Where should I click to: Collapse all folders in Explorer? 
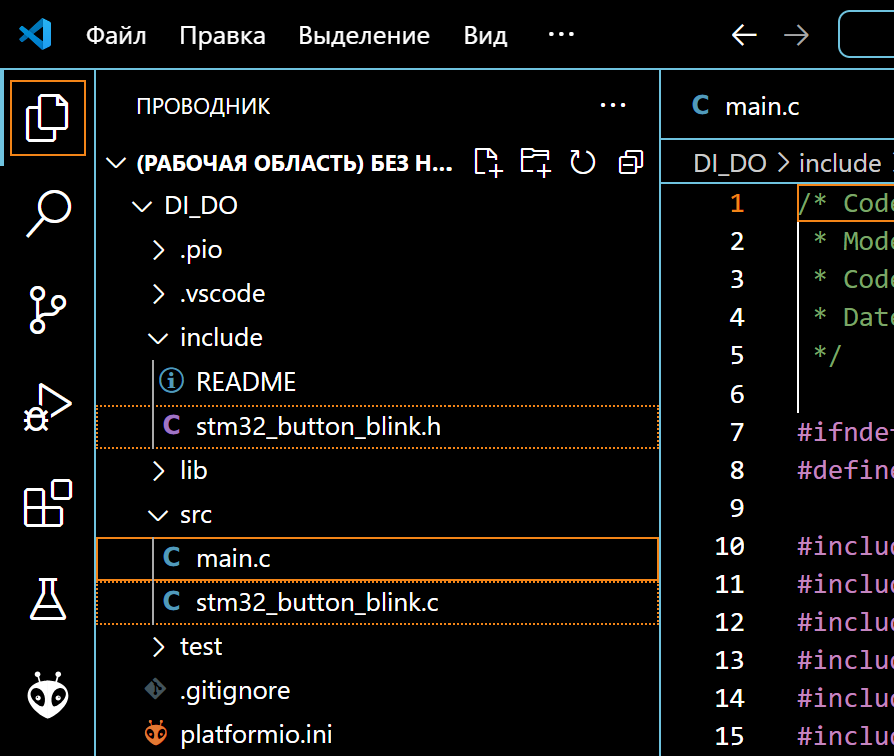[x=629, y=162]
